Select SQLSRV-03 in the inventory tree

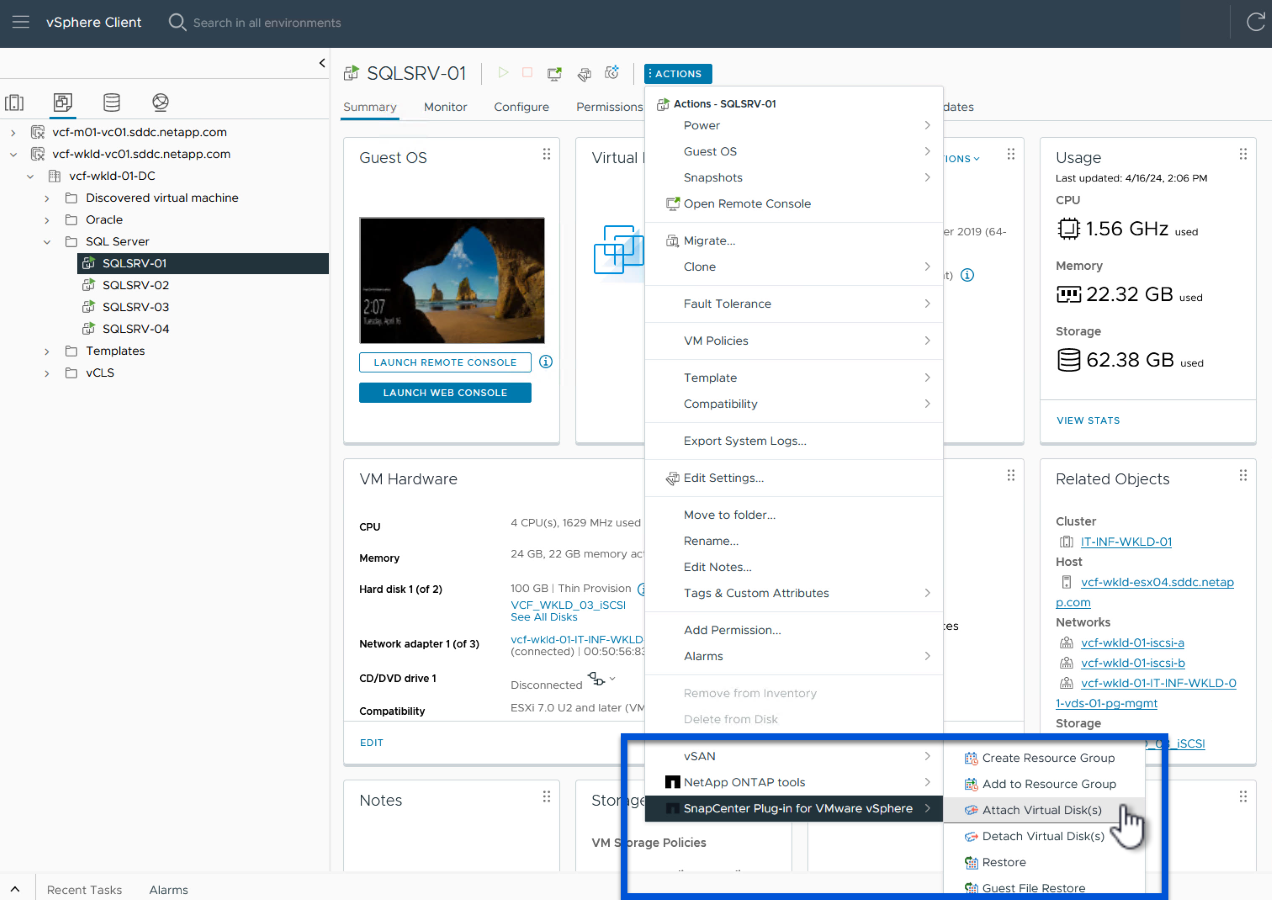135,307
